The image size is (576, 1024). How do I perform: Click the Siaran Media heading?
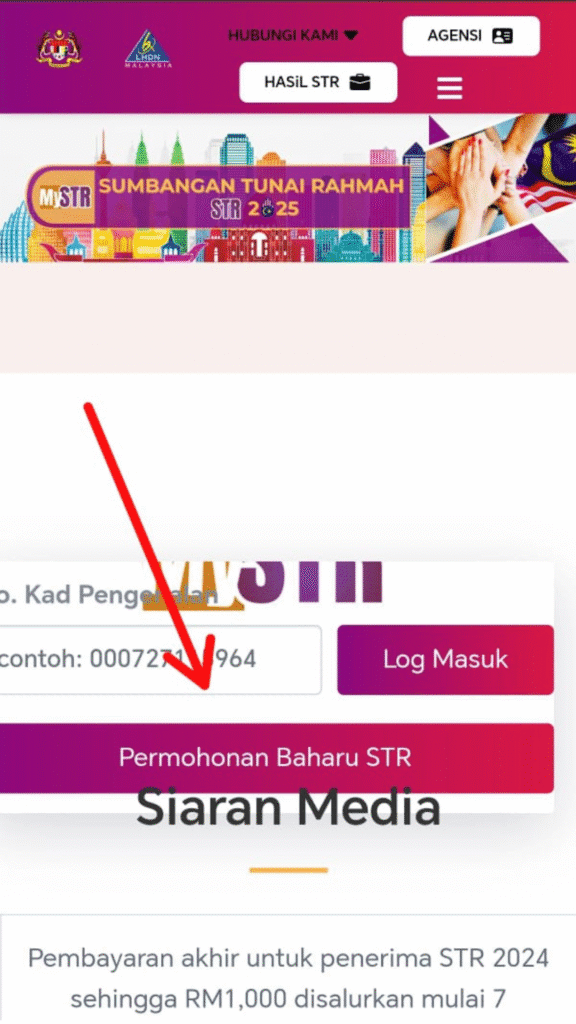pos(288,807)
